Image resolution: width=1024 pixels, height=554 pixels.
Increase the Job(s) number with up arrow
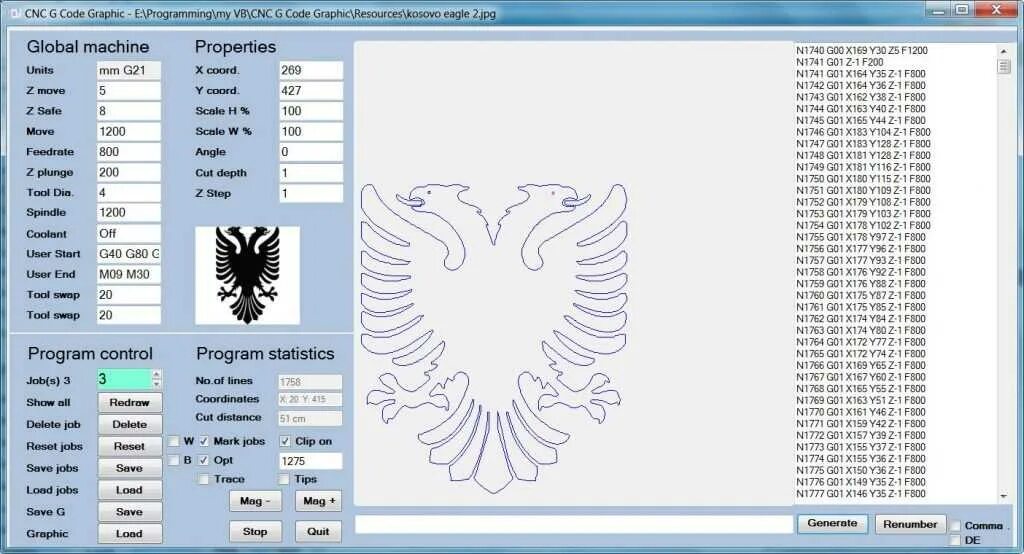156,374
